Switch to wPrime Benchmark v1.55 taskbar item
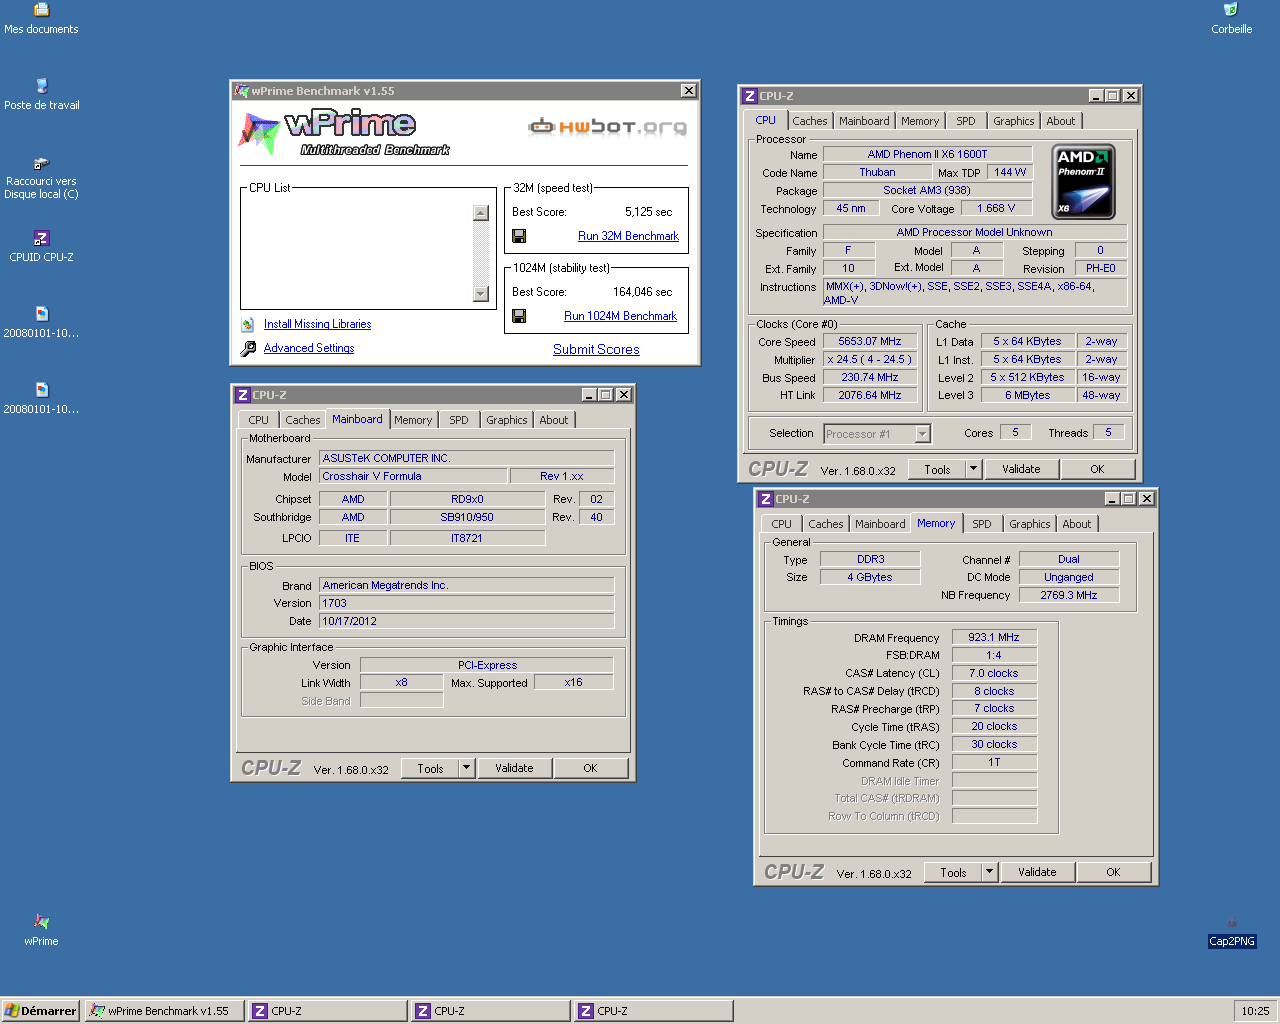This screenshot has width=1280, height=1024. pos(164,1011)
